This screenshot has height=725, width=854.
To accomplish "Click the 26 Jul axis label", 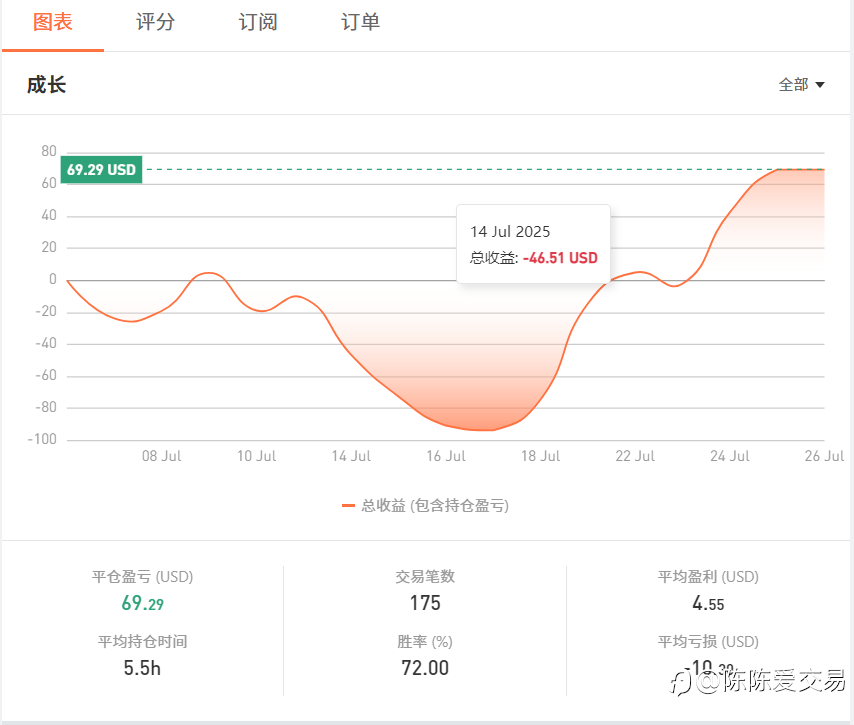I will click(824, 456).
